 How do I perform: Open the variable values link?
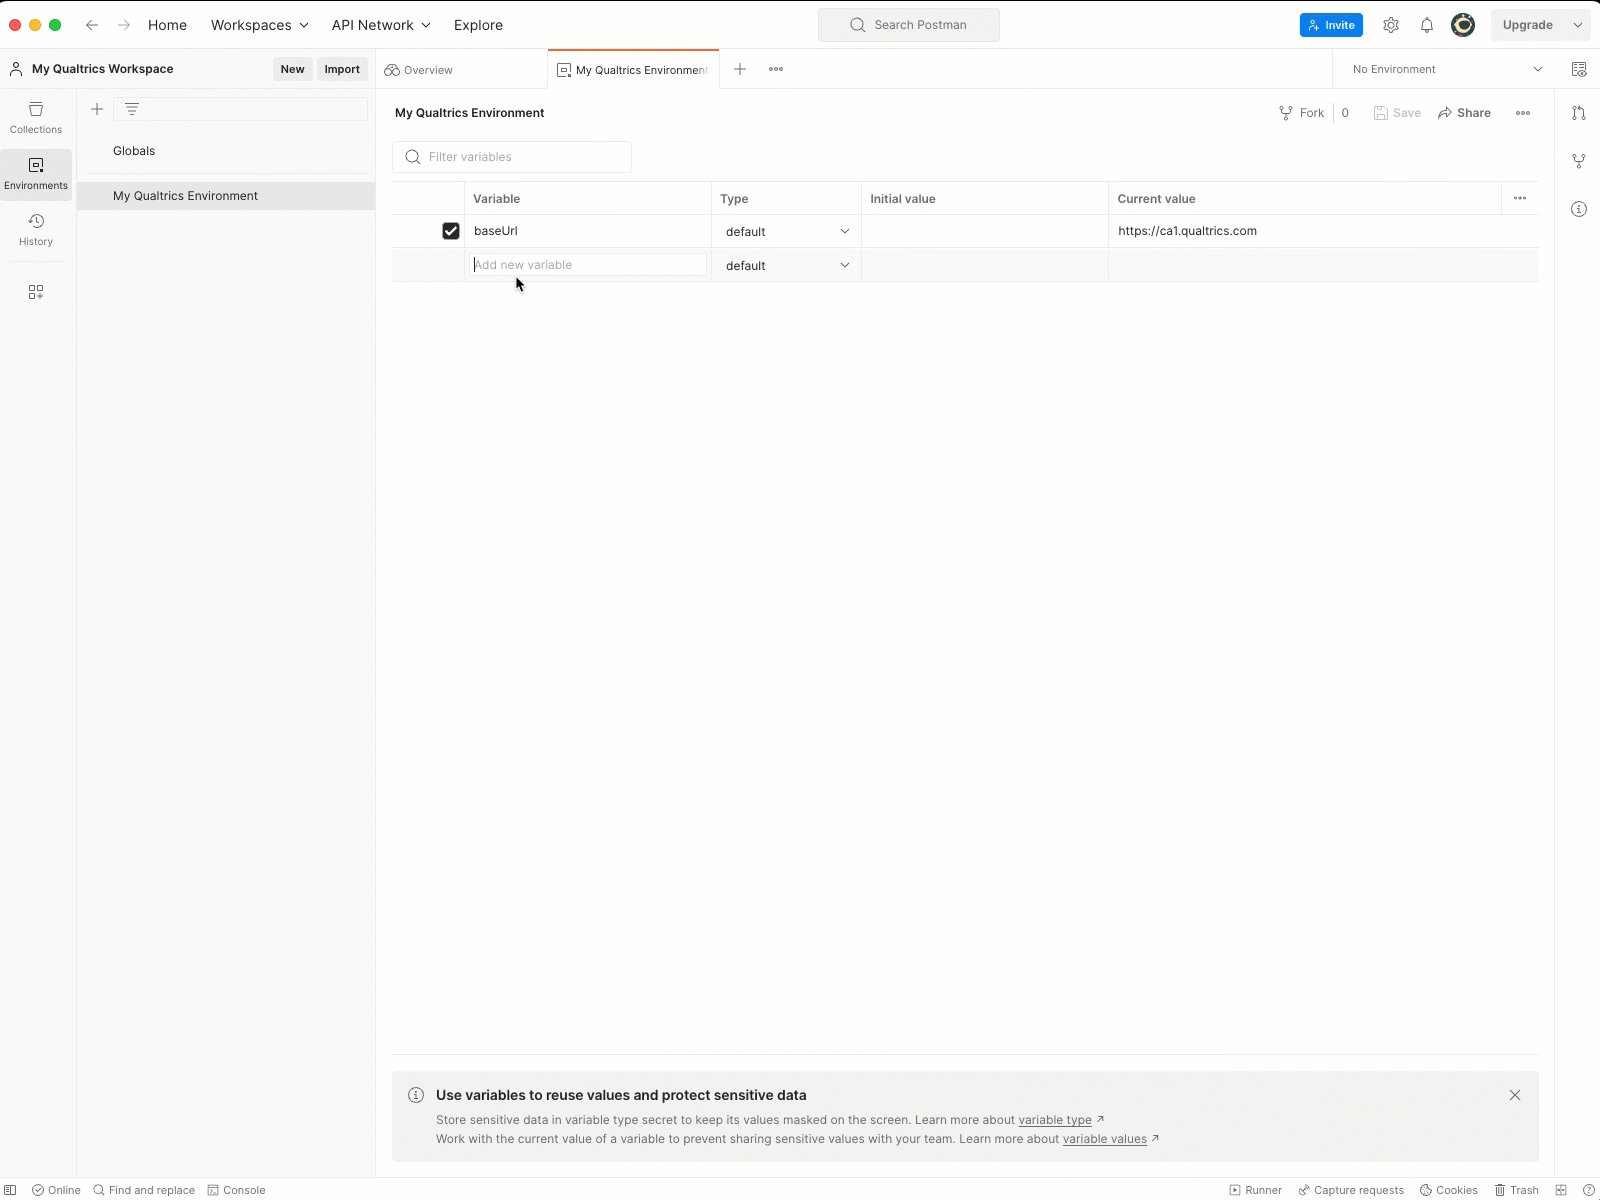tap(1105, 1139)
